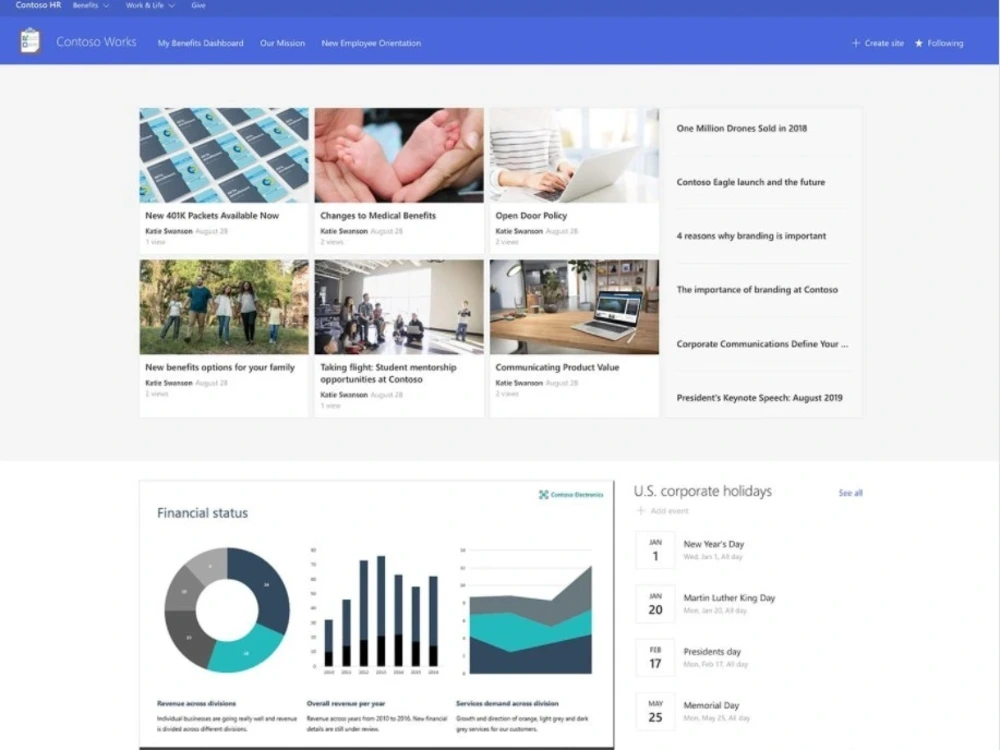Open the Open Door Policy headline
This screenshot has width=1000, height=750.
(x=531, y=216)
